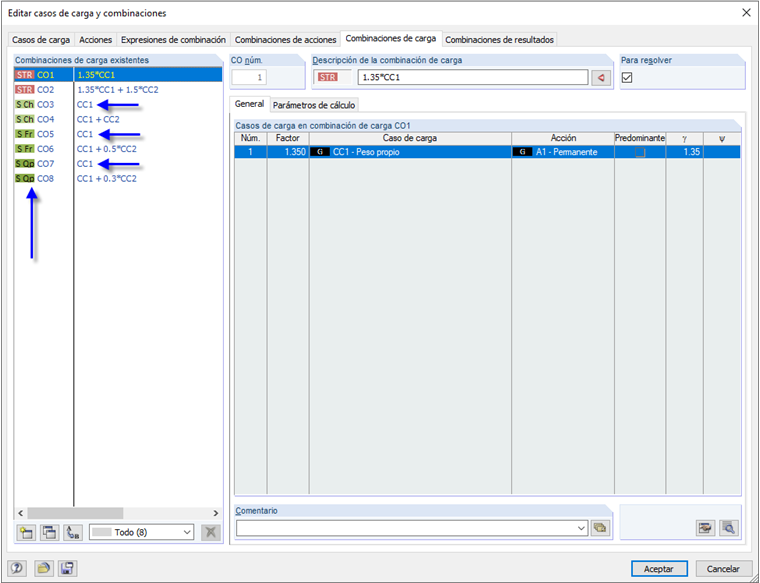Click the save diskette icon at bottom
This screenshot has height=583, width=760.
[x=67, y=568]
